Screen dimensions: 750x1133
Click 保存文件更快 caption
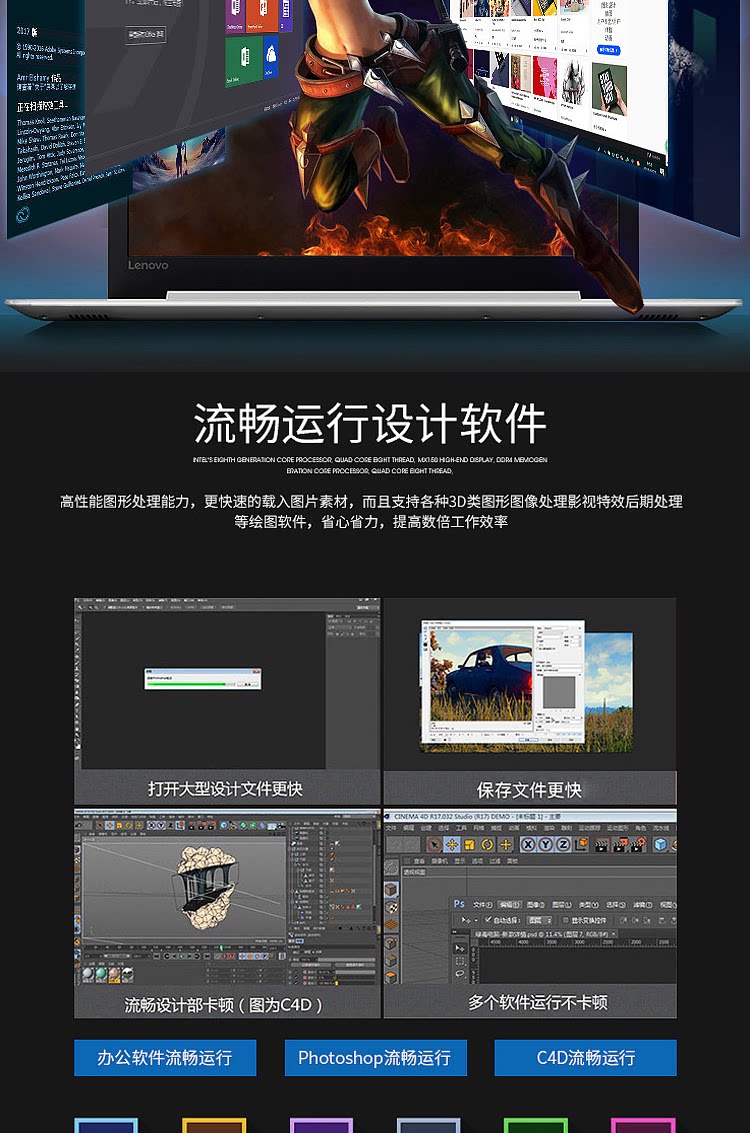point(529,790)
